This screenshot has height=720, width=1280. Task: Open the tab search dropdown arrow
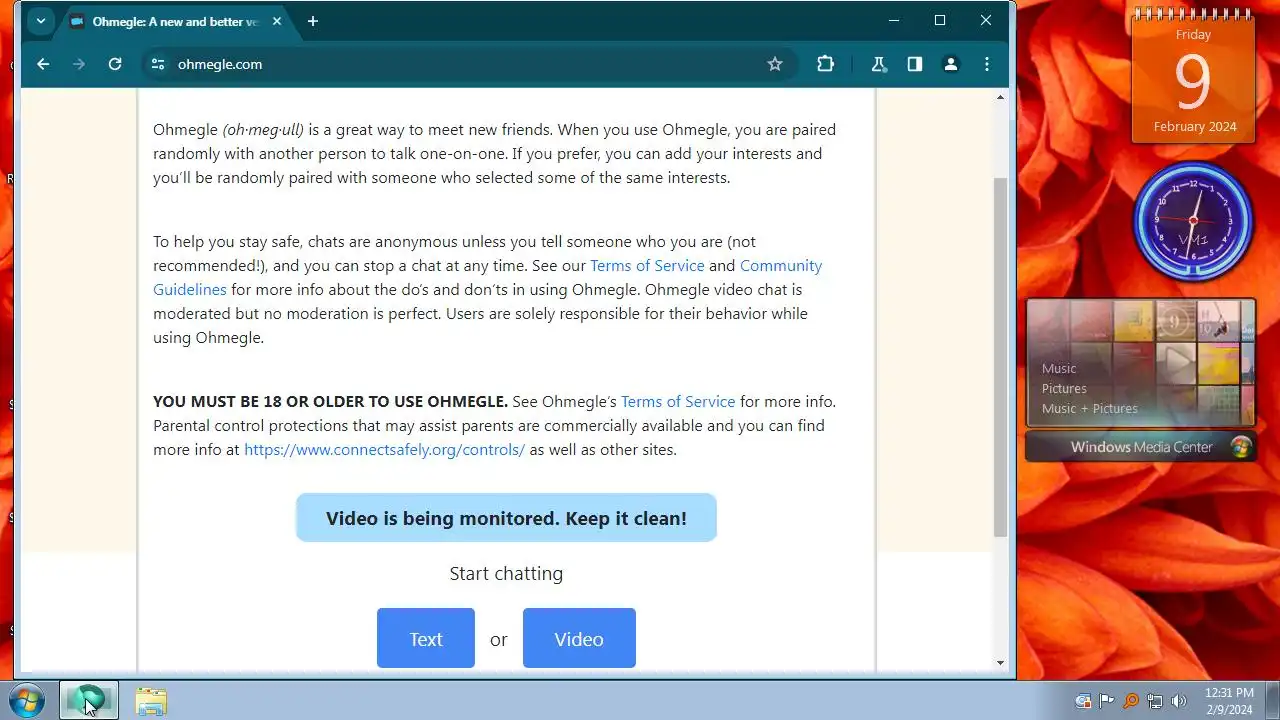(40, 21)
